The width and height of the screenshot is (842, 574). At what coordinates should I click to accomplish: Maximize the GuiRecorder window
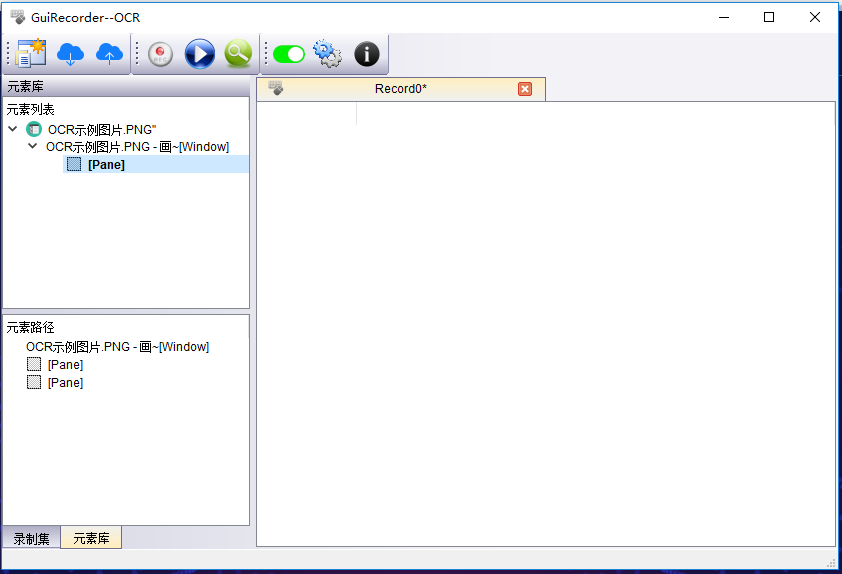pyautogui.click(x=769, y=17)
